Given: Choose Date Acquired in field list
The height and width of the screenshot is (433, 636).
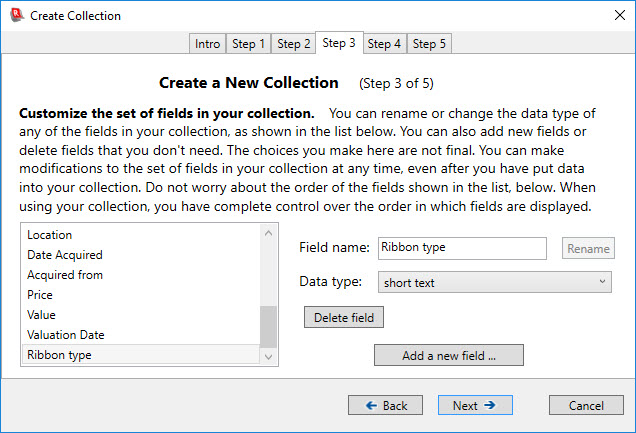Looking at the screenshot, I should tap(65, 255).
